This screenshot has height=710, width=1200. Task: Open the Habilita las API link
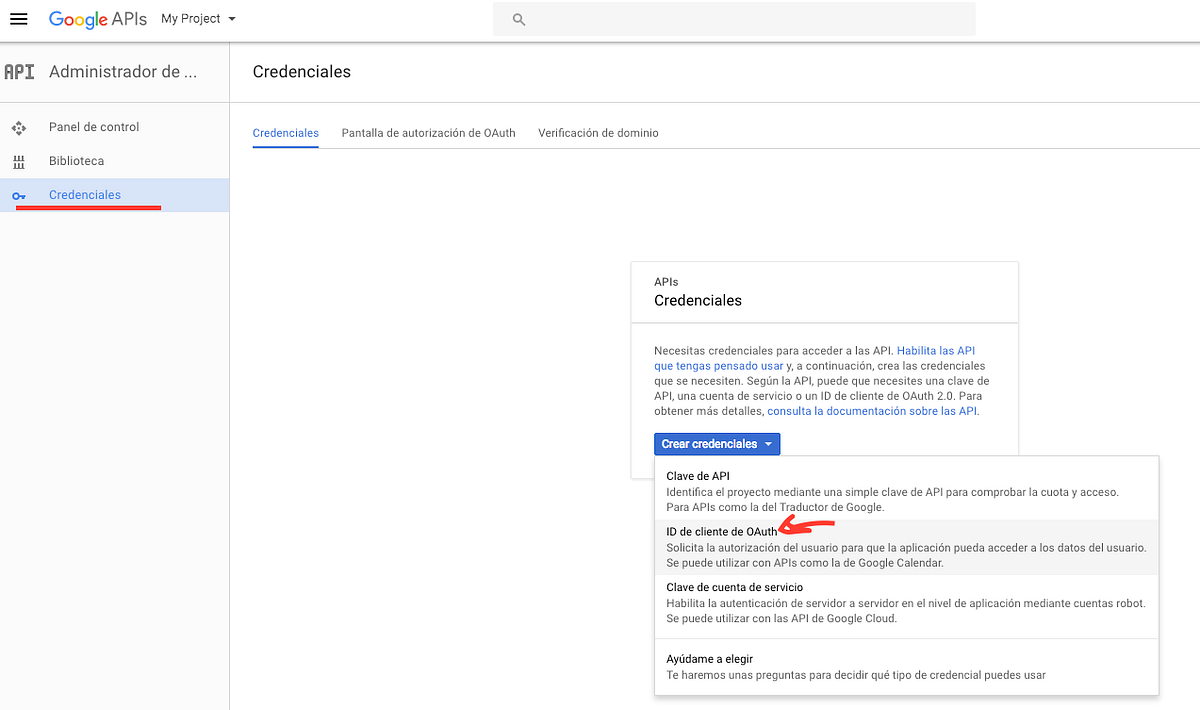[936, 350]
